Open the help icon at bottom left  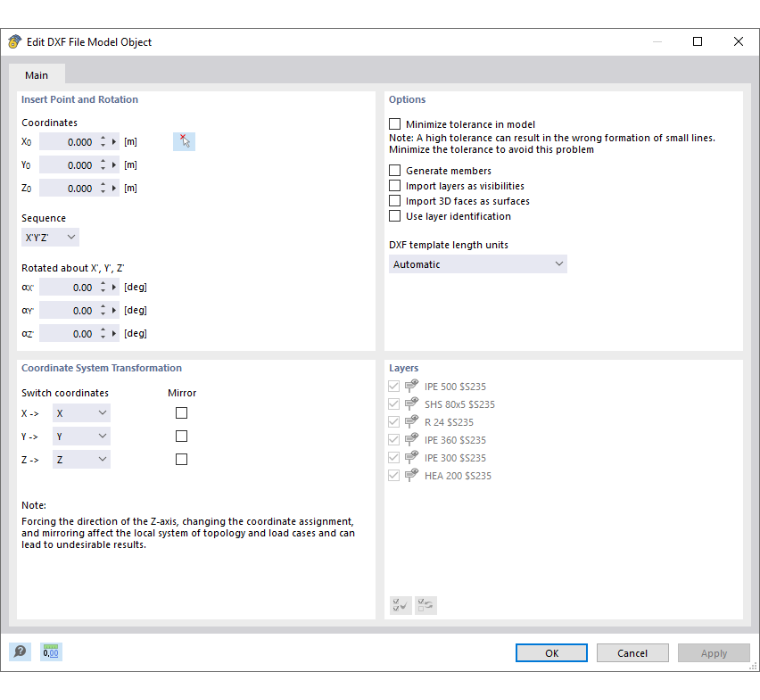coord(20,652)
